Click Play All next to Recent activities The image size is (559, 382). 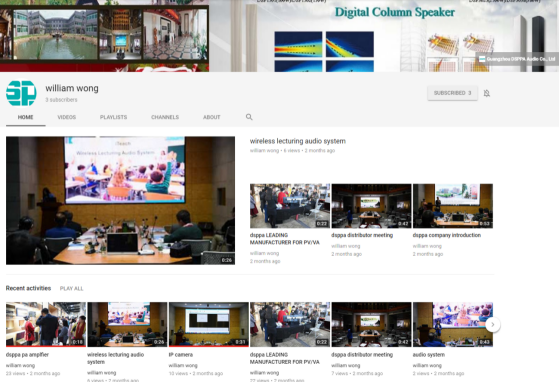pyautogui.click(x=72, y=289)
